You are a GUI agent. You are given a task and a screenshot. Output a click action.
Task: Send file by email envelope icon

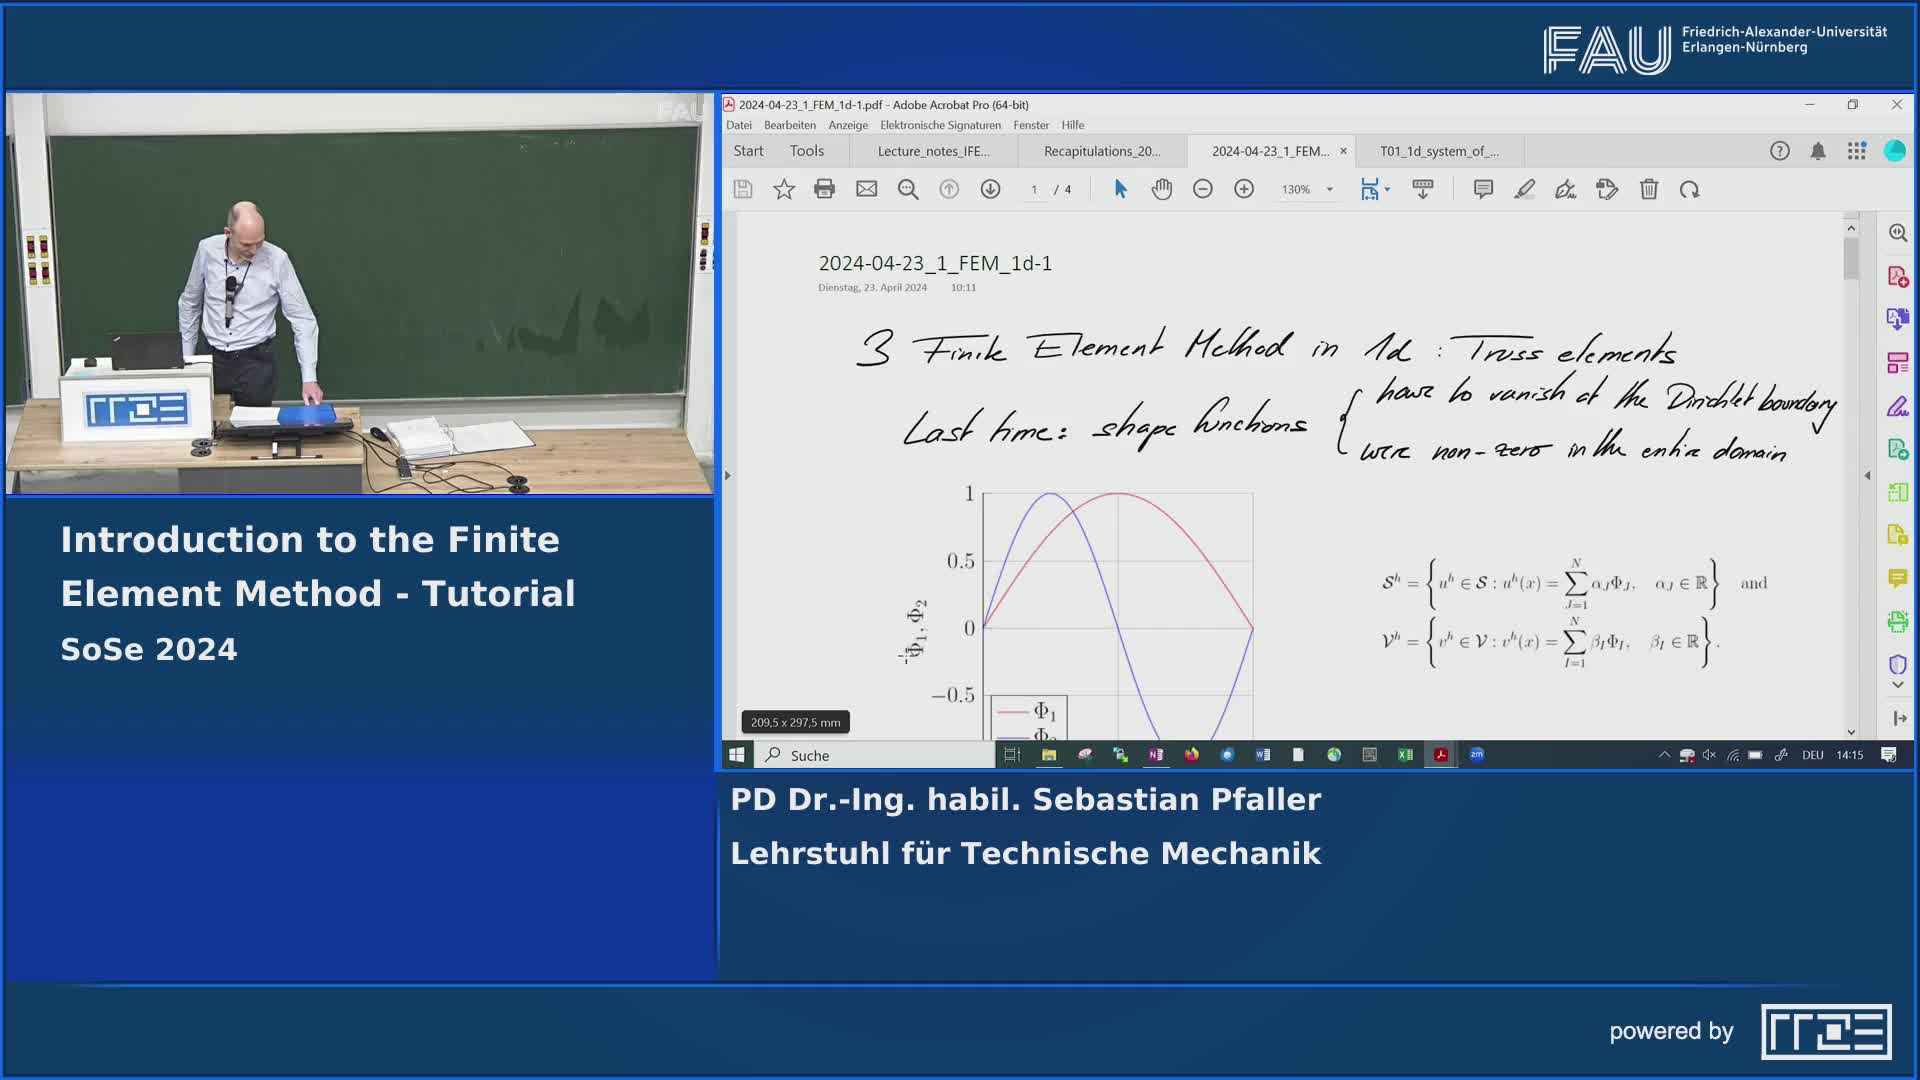(866, 189)
